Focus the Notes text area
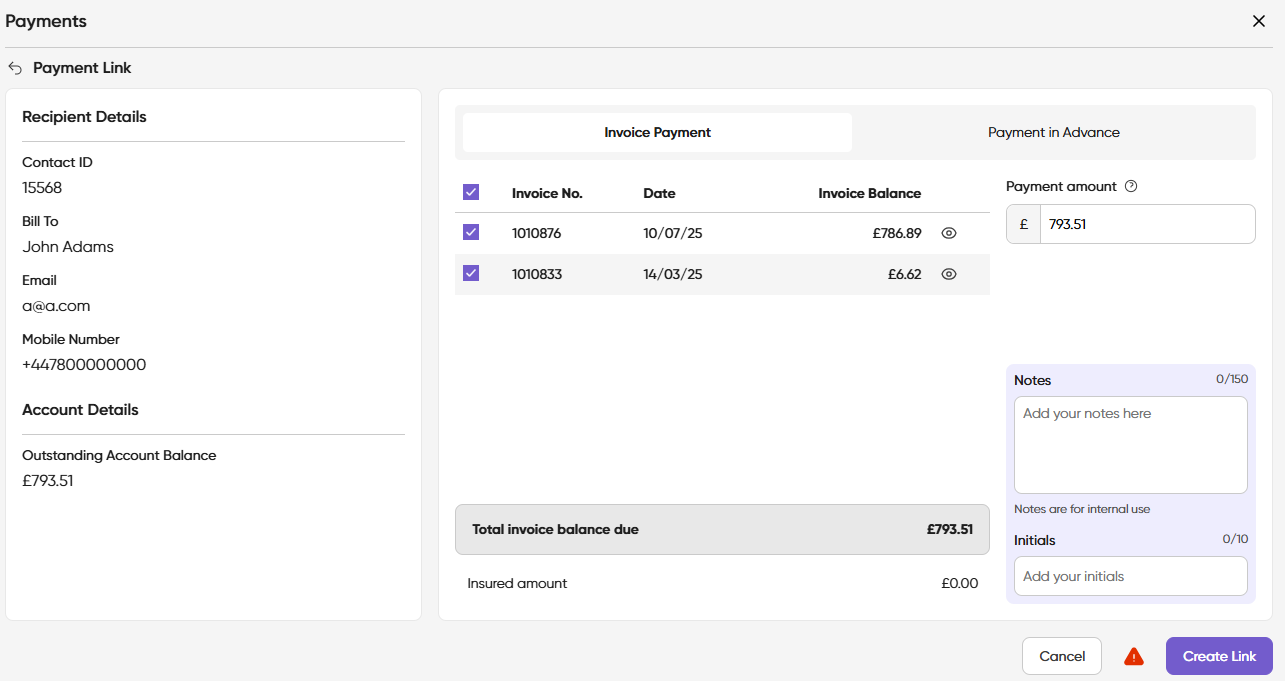Image resolution: width=1285 pixels, height=681 pixels. pos(1130,445)
